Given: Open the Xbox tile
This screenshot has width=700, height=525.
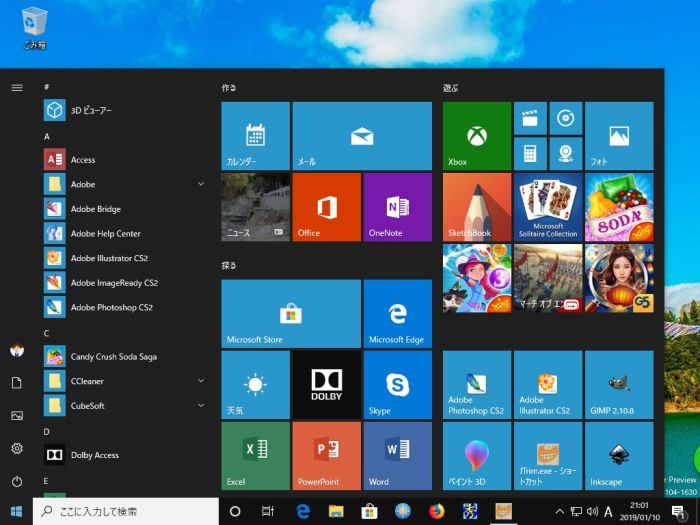Looking at the screenshot, I should 476,136.
